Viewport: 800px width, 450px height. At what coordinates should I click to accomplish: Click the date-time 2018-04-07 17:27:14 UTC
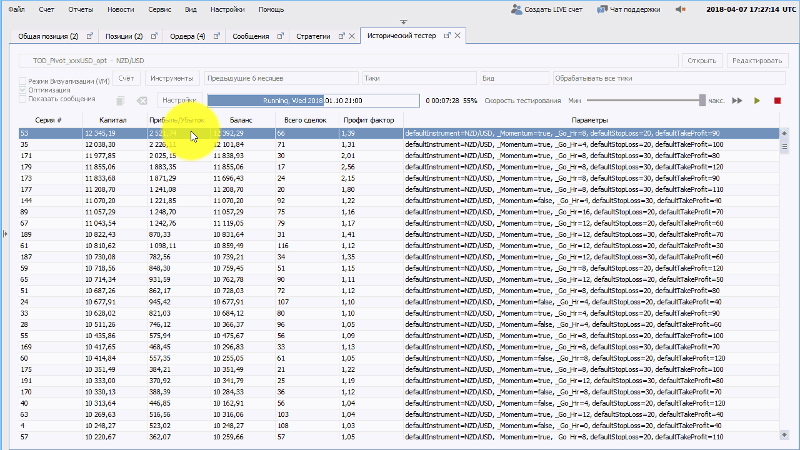pyautogui.click(x=750, y=9)
